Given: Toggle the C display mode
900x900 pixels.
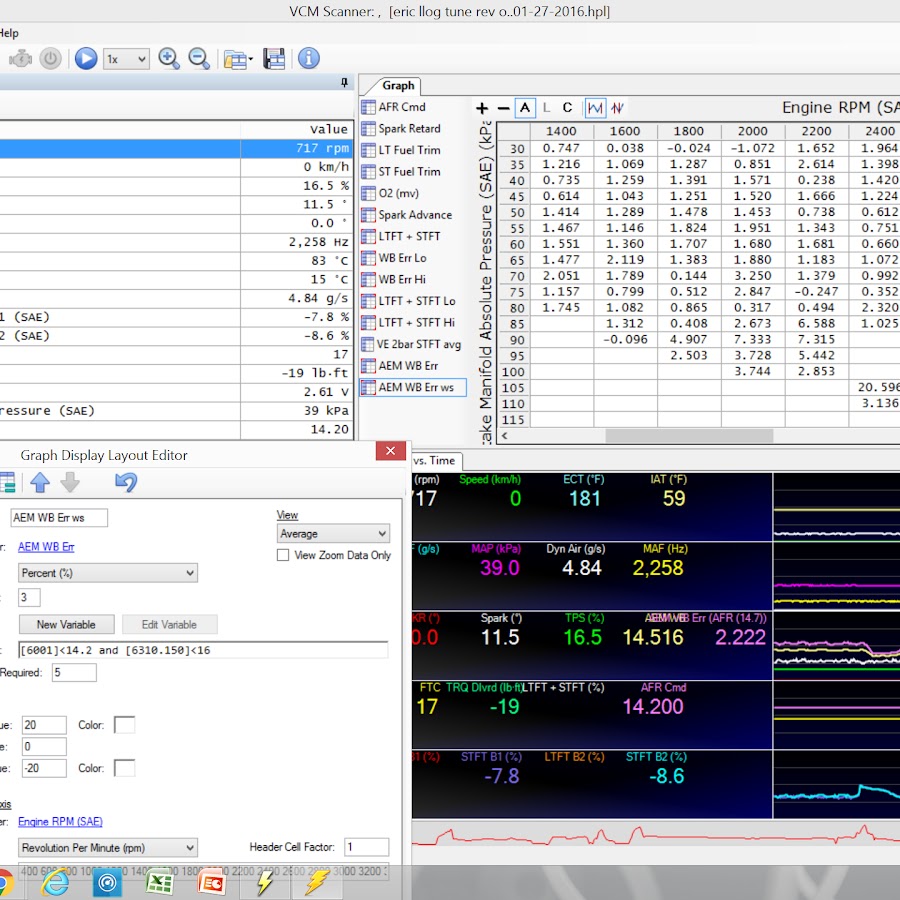Looking at the screenshot, I should [x=567, y=108].
